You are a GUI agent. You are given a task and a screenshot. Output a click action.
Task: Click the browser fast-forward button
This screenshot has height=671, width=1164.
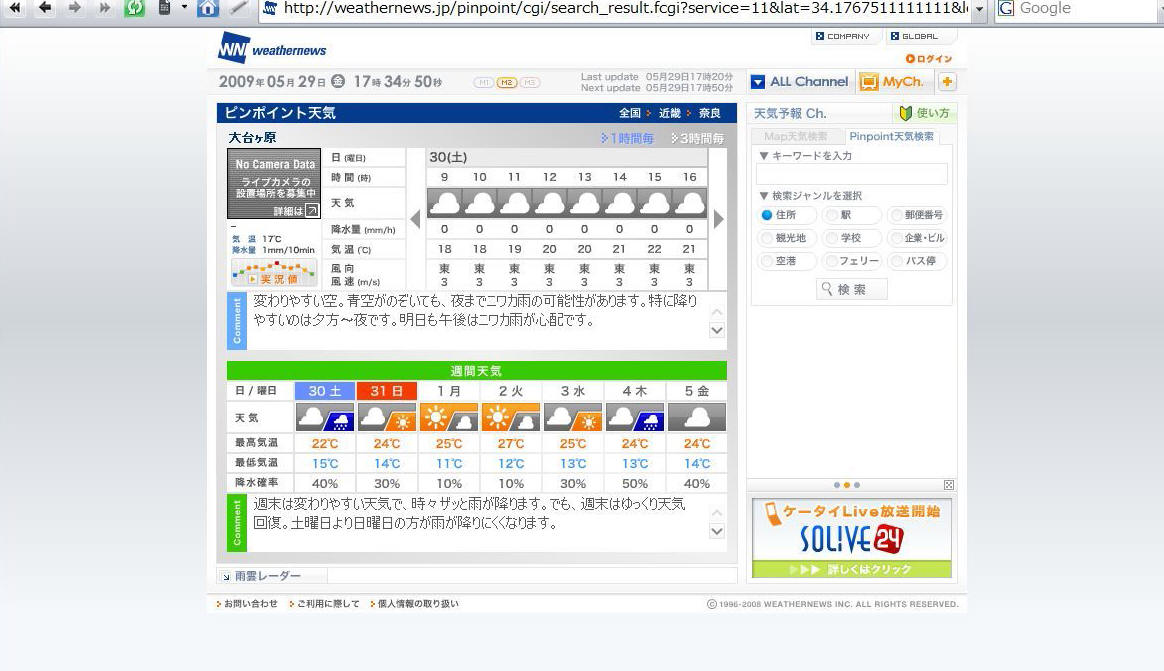click(104, 8)
